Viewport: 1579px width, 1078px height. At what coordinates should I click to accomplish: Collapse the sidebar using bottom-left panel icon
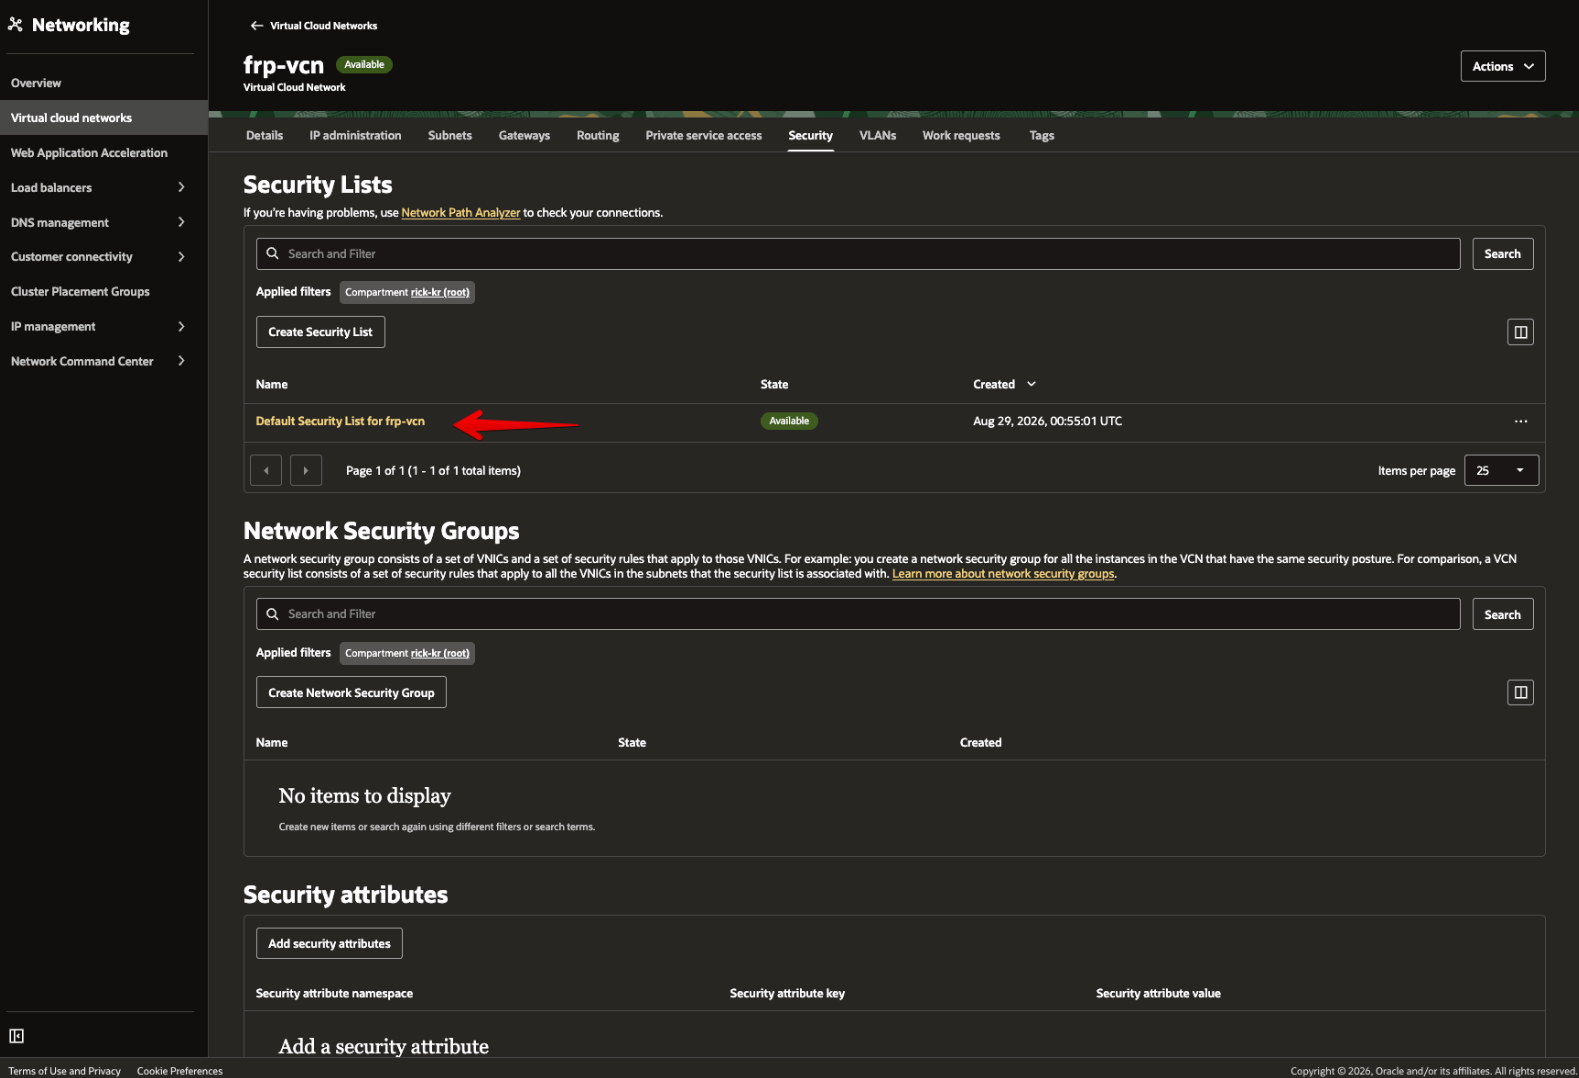[16, 1036]
